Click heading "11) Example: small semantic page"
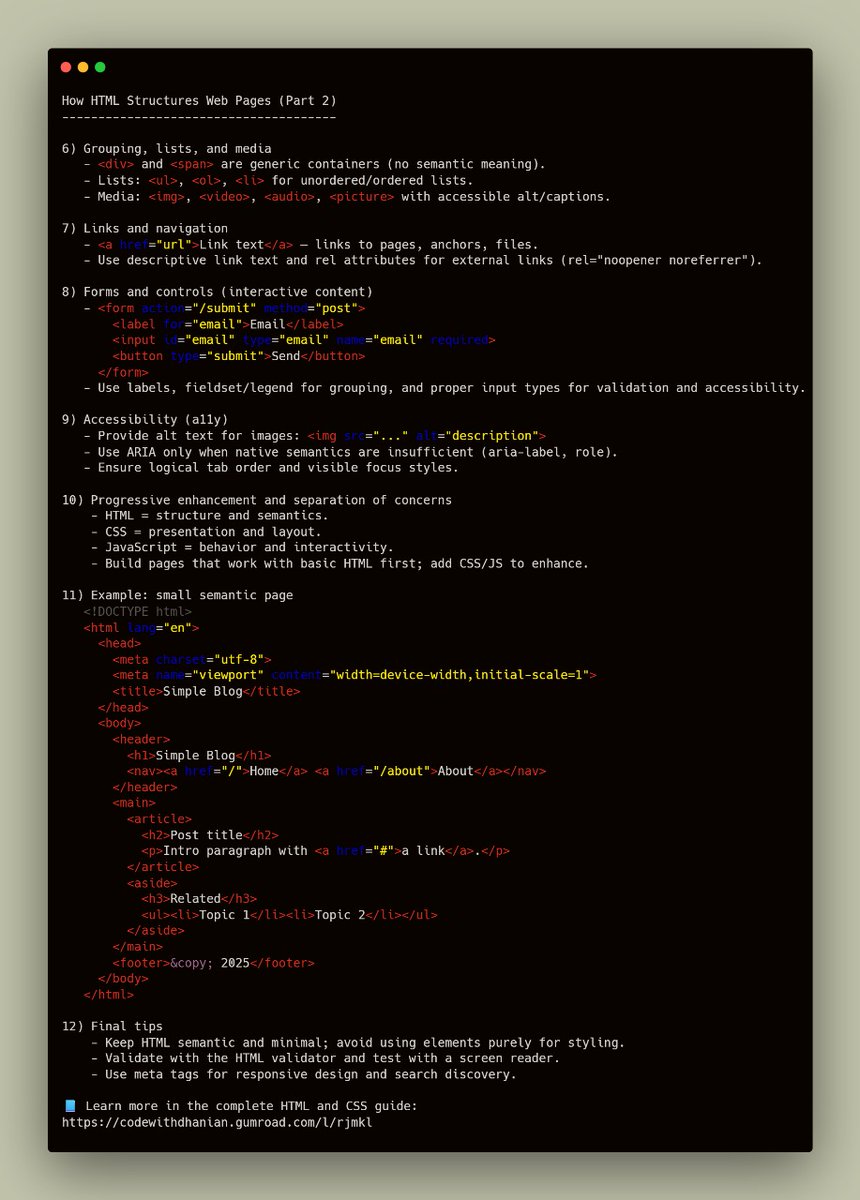860x1200 pixels. pyautogui.click(x=177, y=595)
